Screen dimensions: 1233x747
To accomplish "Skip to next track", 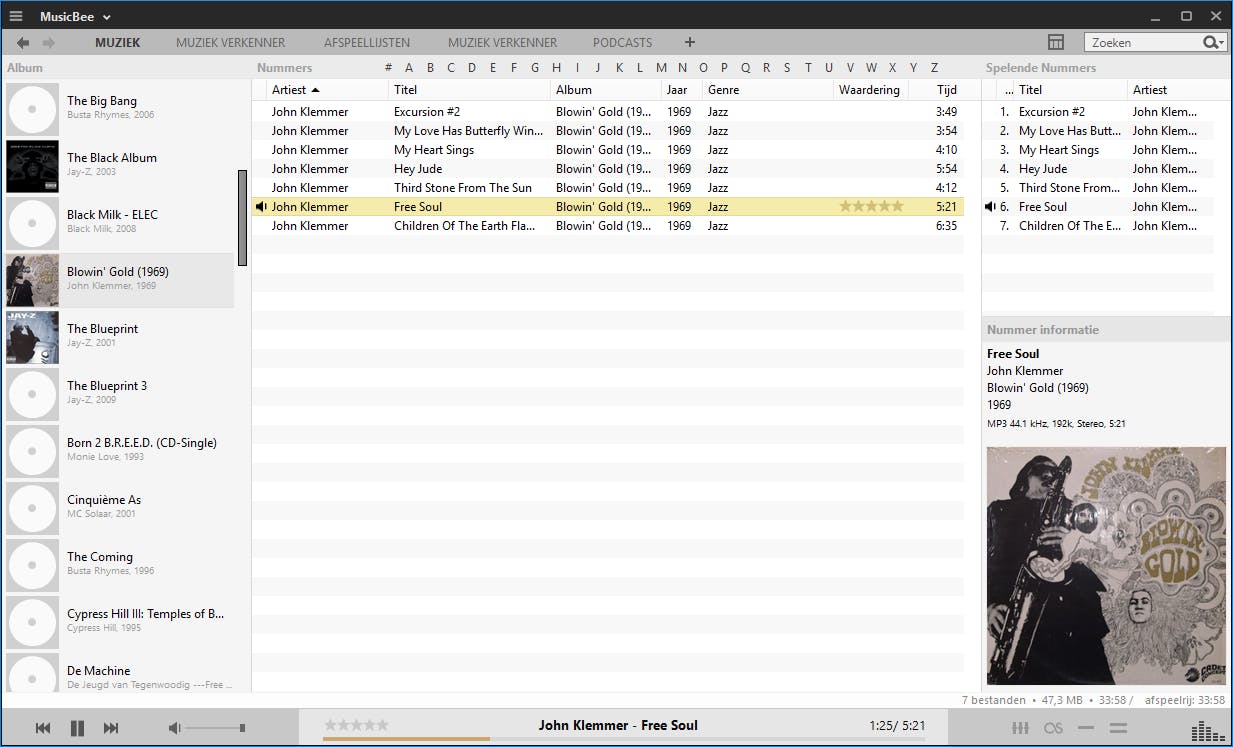I will (x=111, y=728).
